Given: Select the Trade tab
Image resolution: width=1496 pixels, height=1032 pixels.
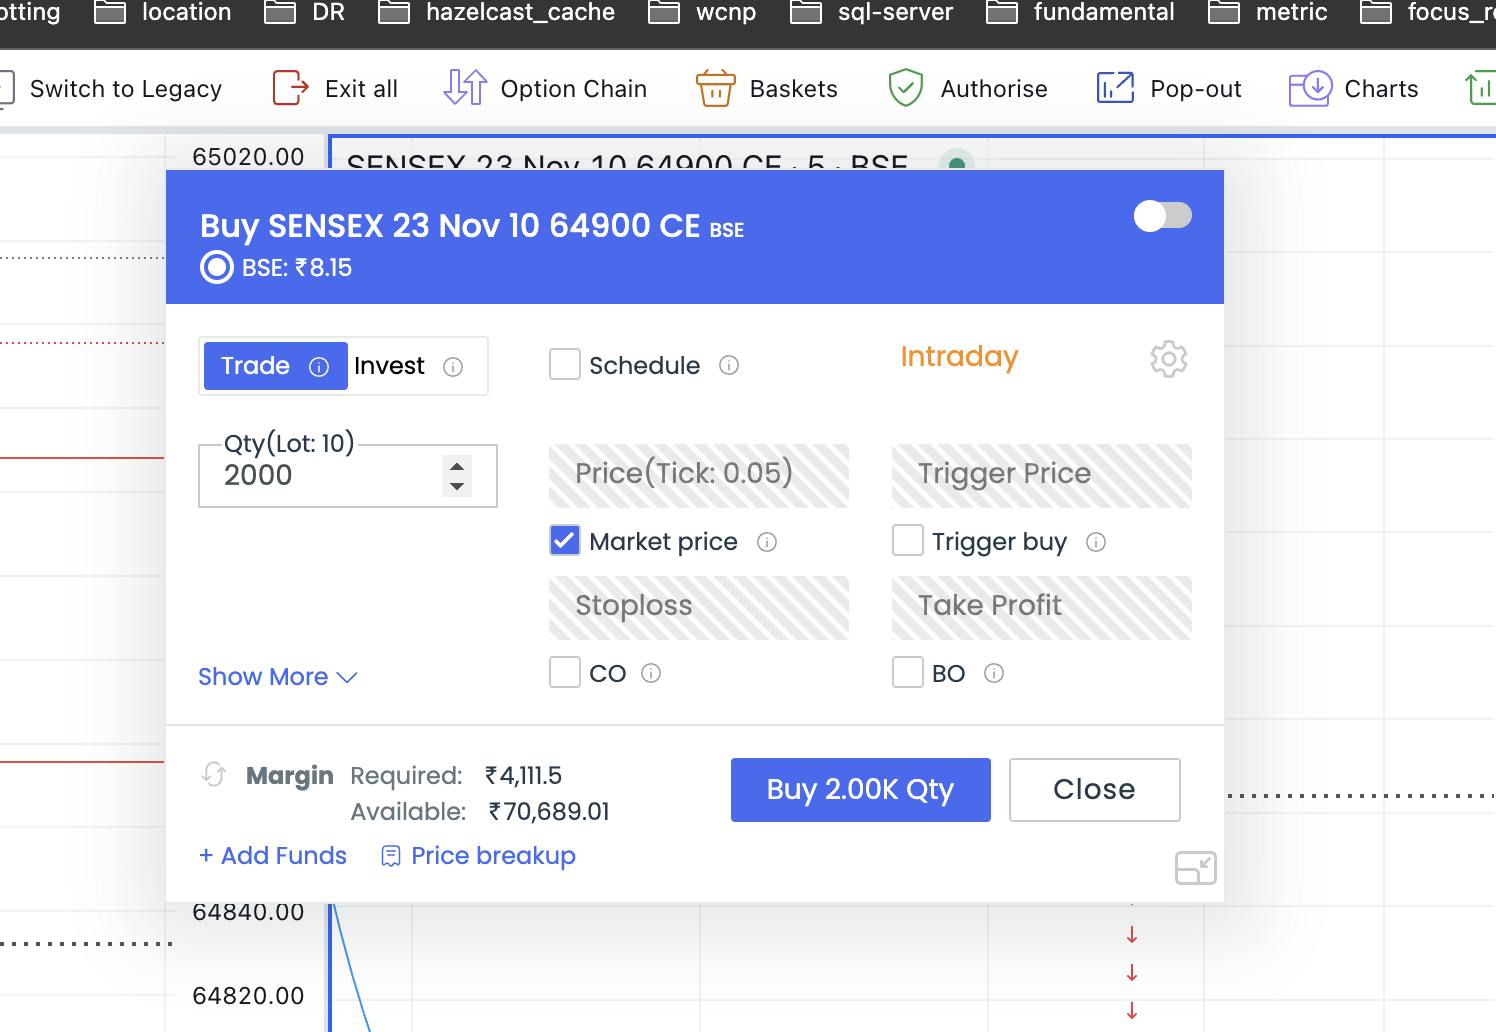Looking at the screenshot, I should click(x=275, y=366).
